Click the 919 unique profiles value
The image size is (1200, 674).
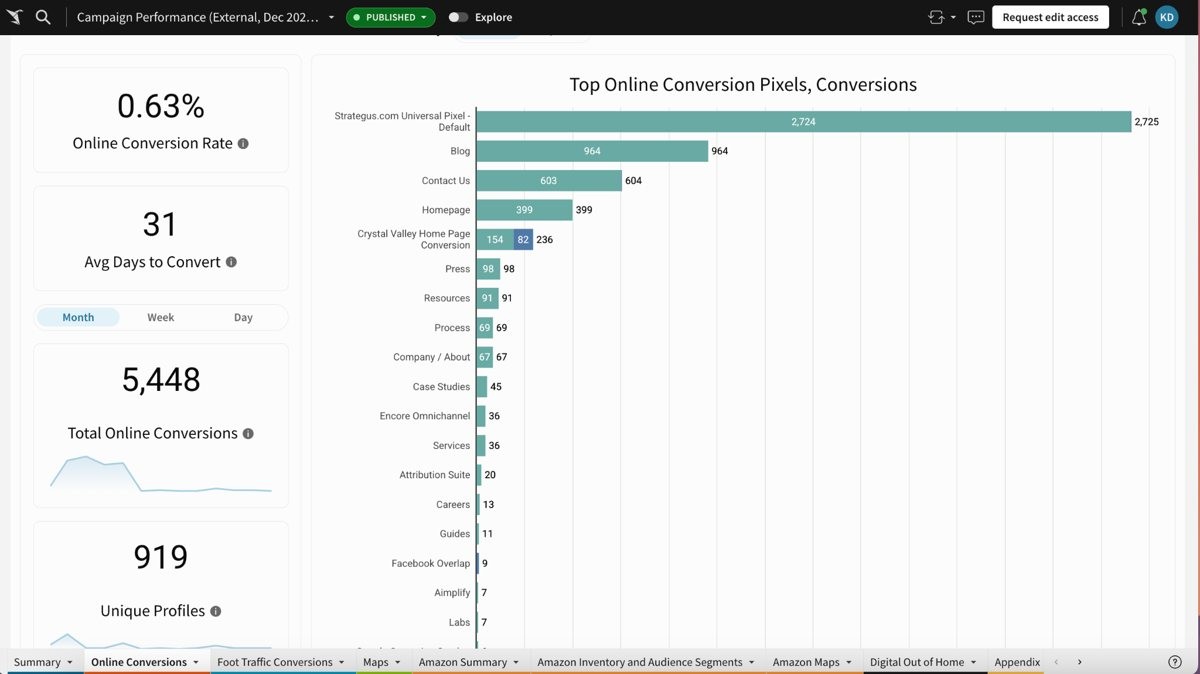pos(161,557)
